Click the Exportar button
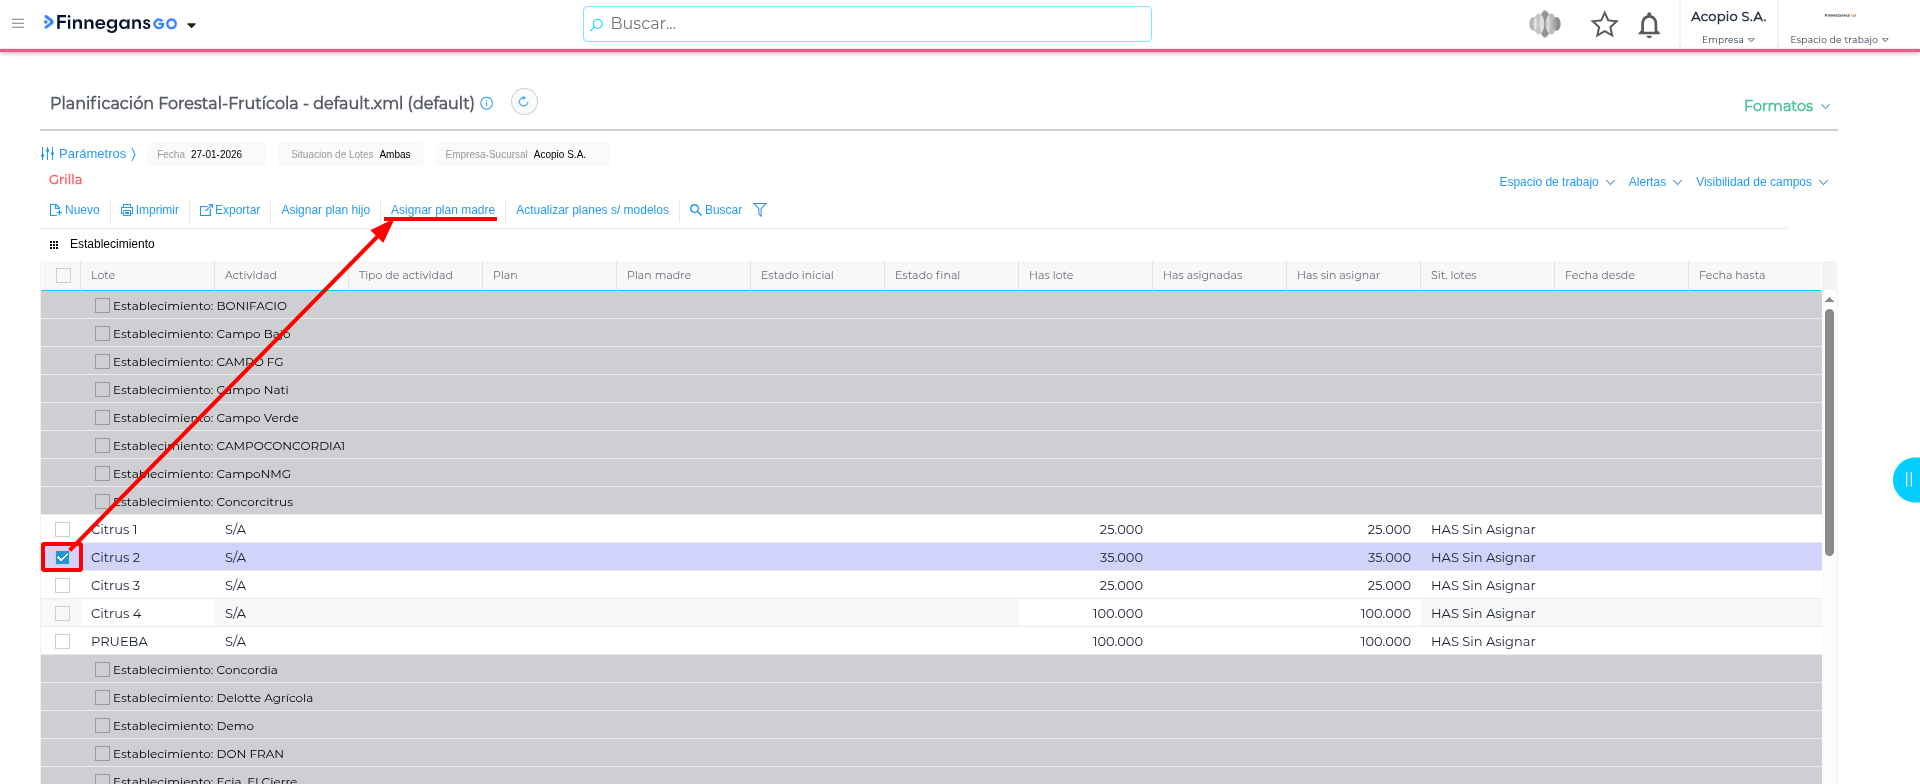This screenshot has height=784, width=1920. tap(230, 210)
